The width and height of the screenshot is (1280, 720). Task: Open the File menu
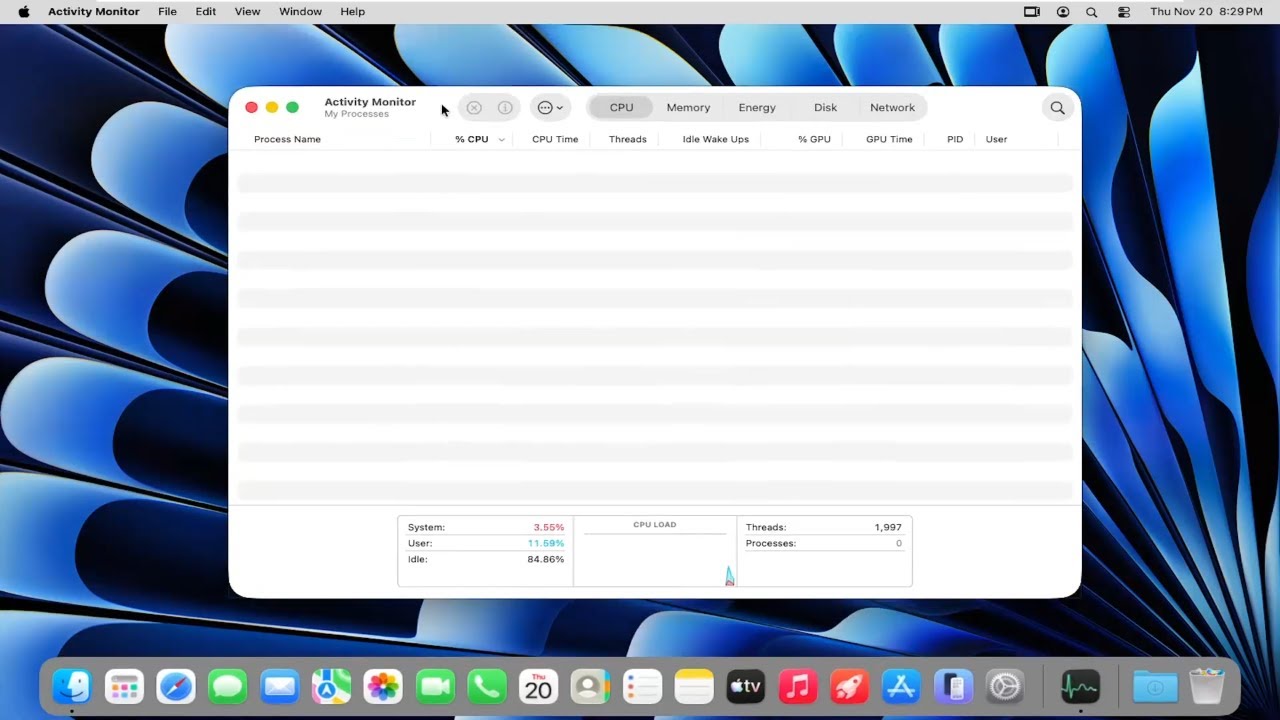click(x=167, y=11)
